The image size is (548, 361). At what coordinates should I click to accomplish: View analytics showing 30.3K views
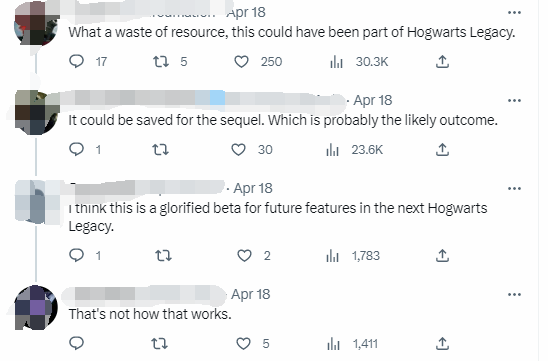359,62
